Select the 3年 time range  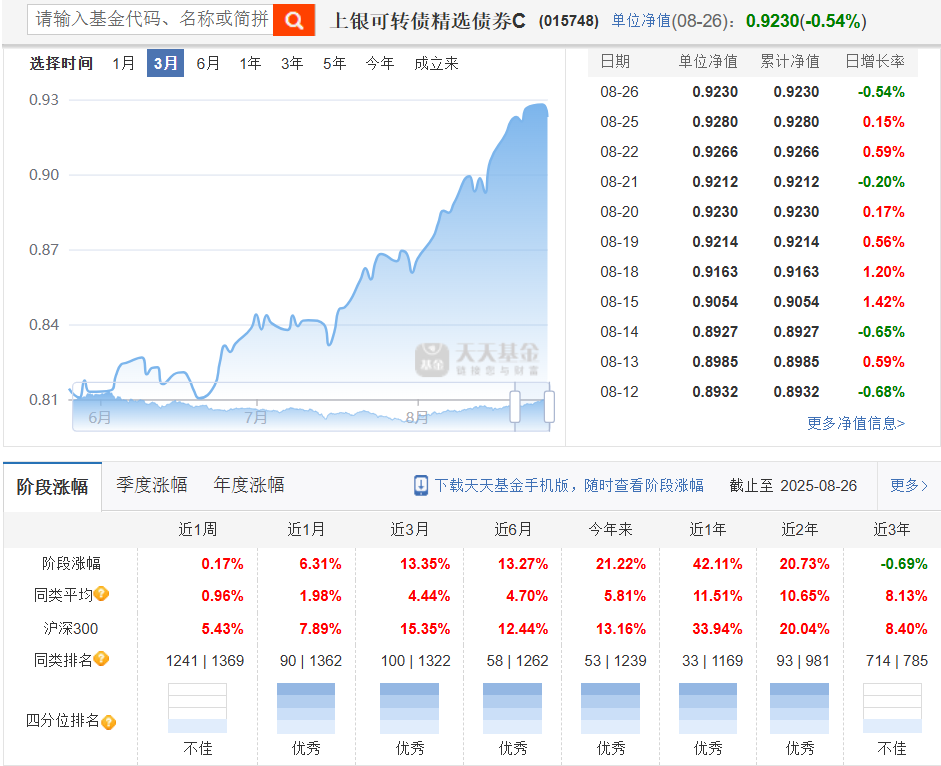(x=292, y=63)
